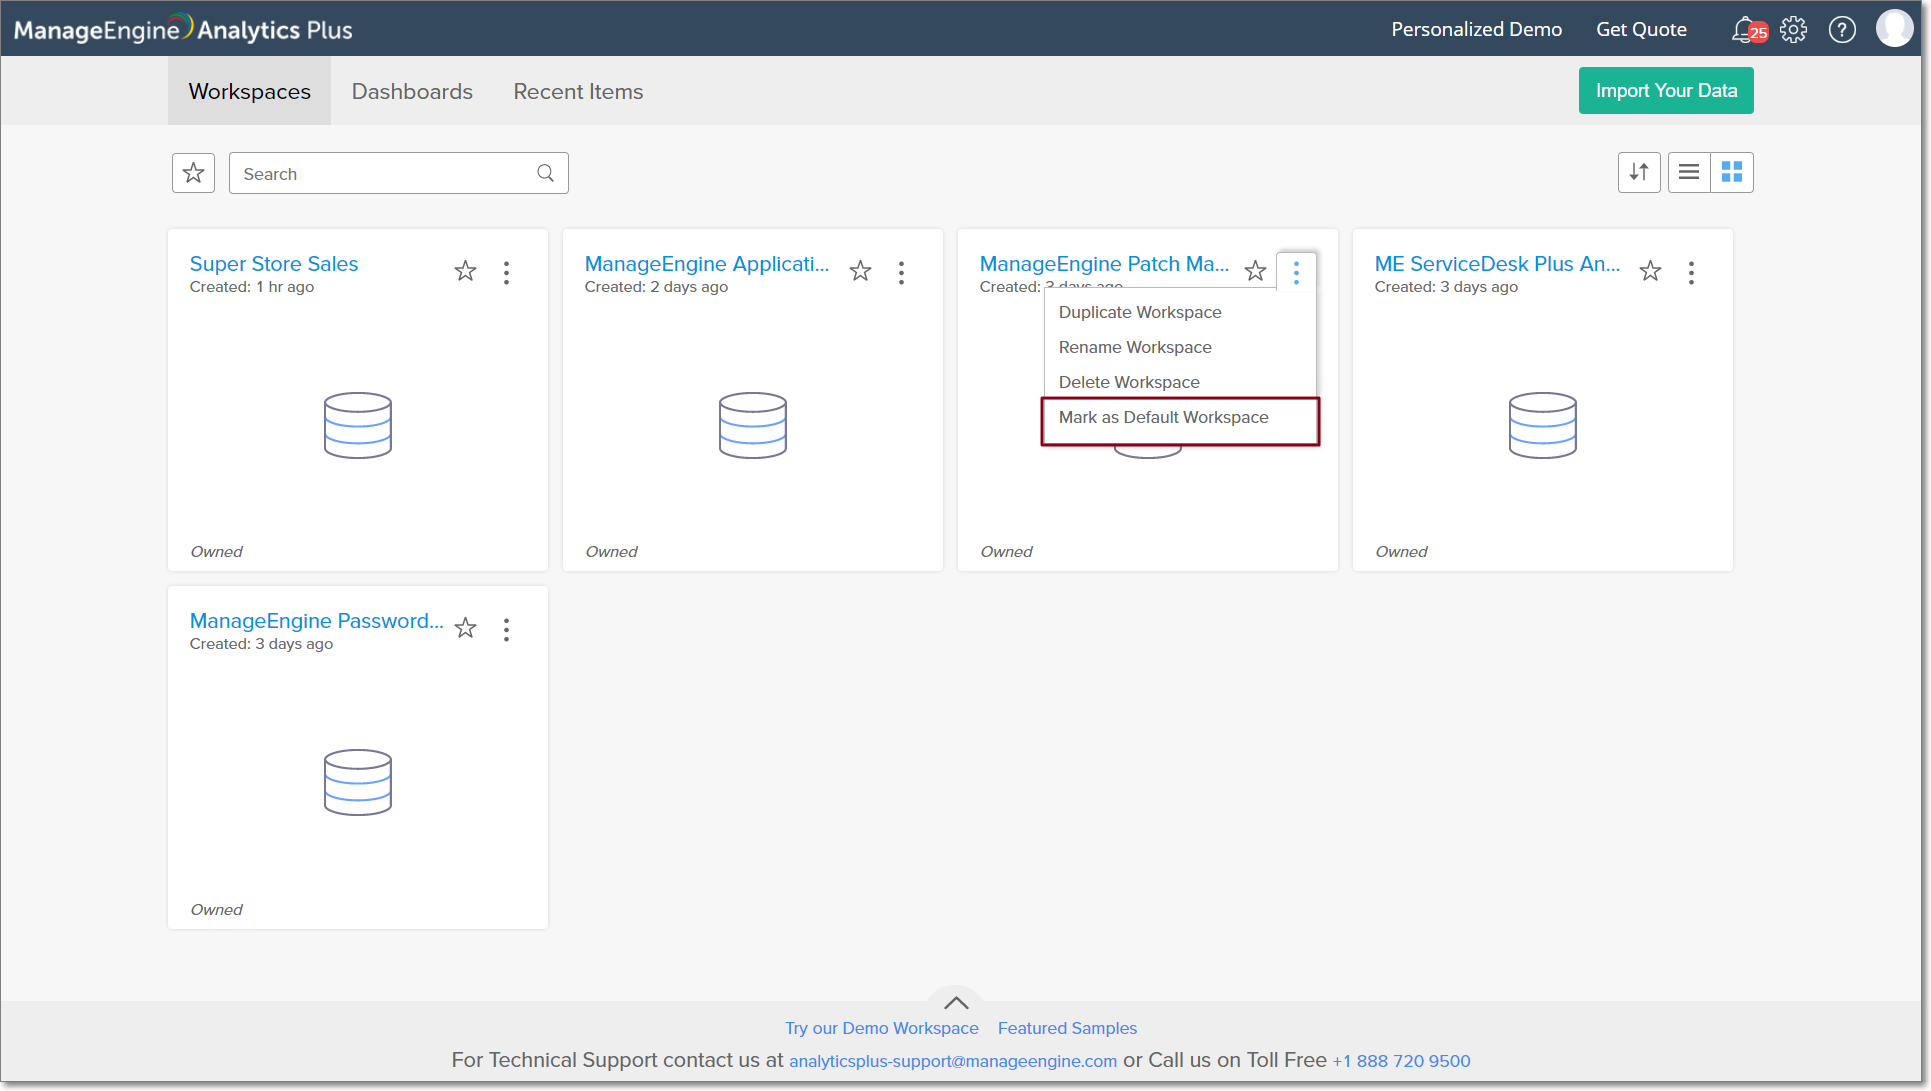Open the settings gear icon
The height and width of the screenshot is (1091, 1931).
1794,29
